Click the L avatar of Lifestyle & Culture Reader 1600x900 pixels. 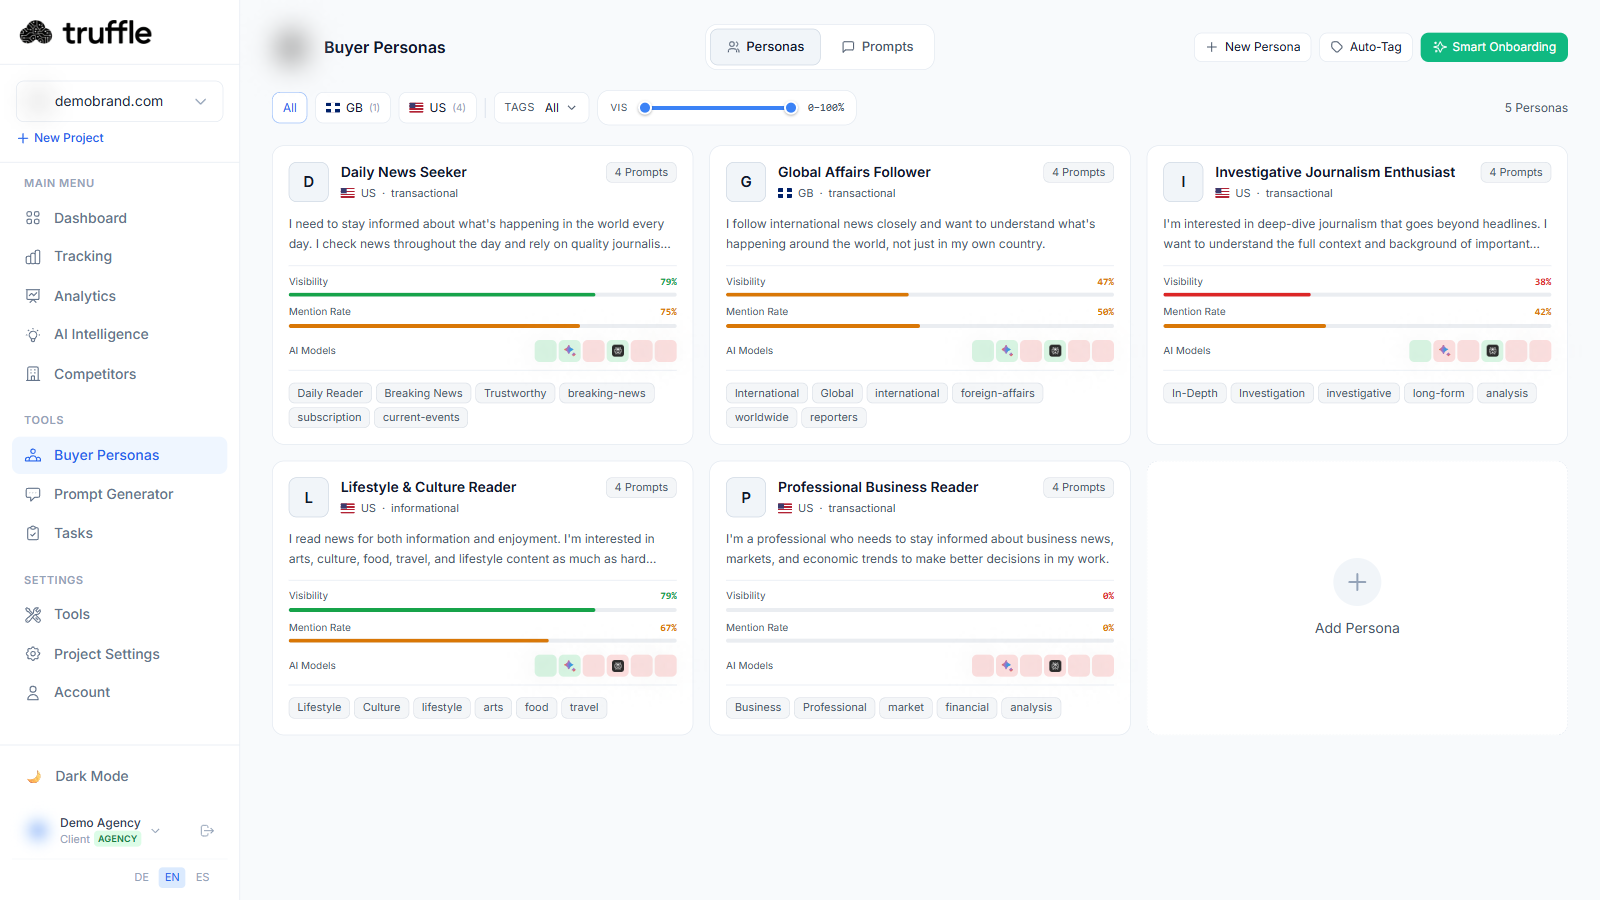pos(309,497)
